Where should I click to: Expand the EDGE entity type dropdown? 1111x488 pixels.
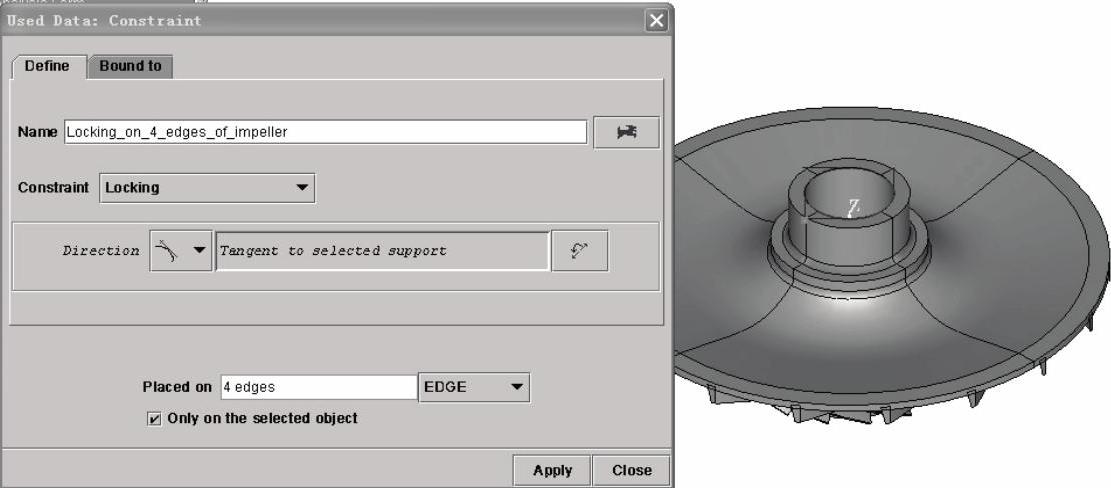click(473, 387)
